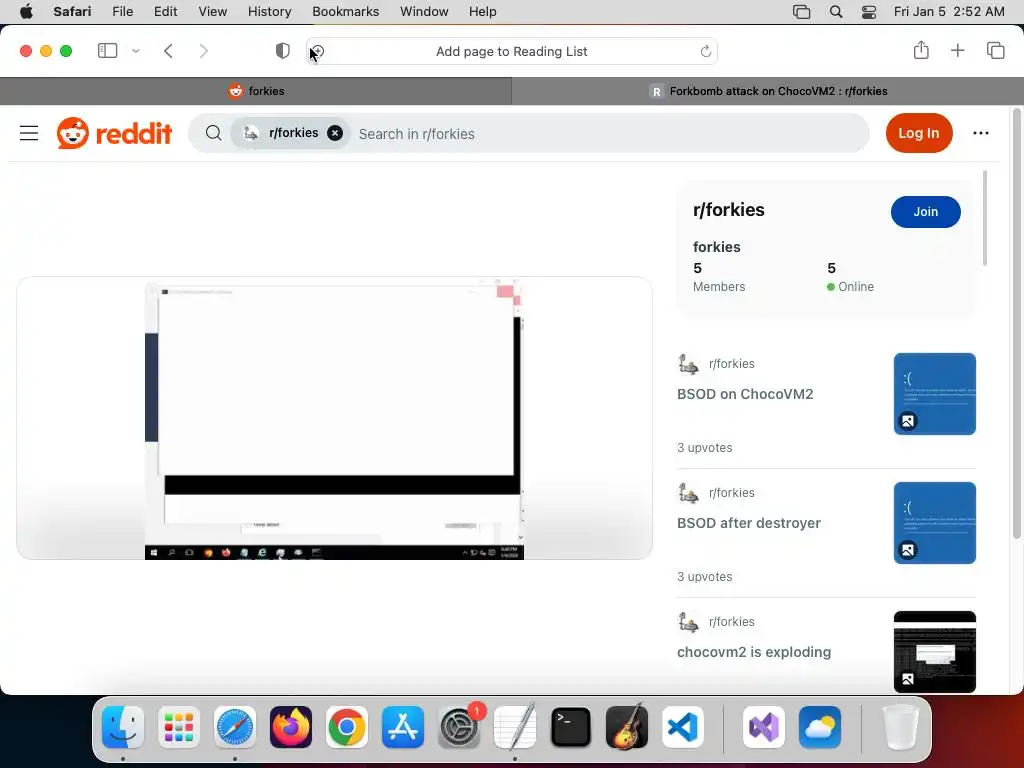Screen dimensions: 1024x768
Task: Open Control Center in menu bar
Action: point(869,12)
